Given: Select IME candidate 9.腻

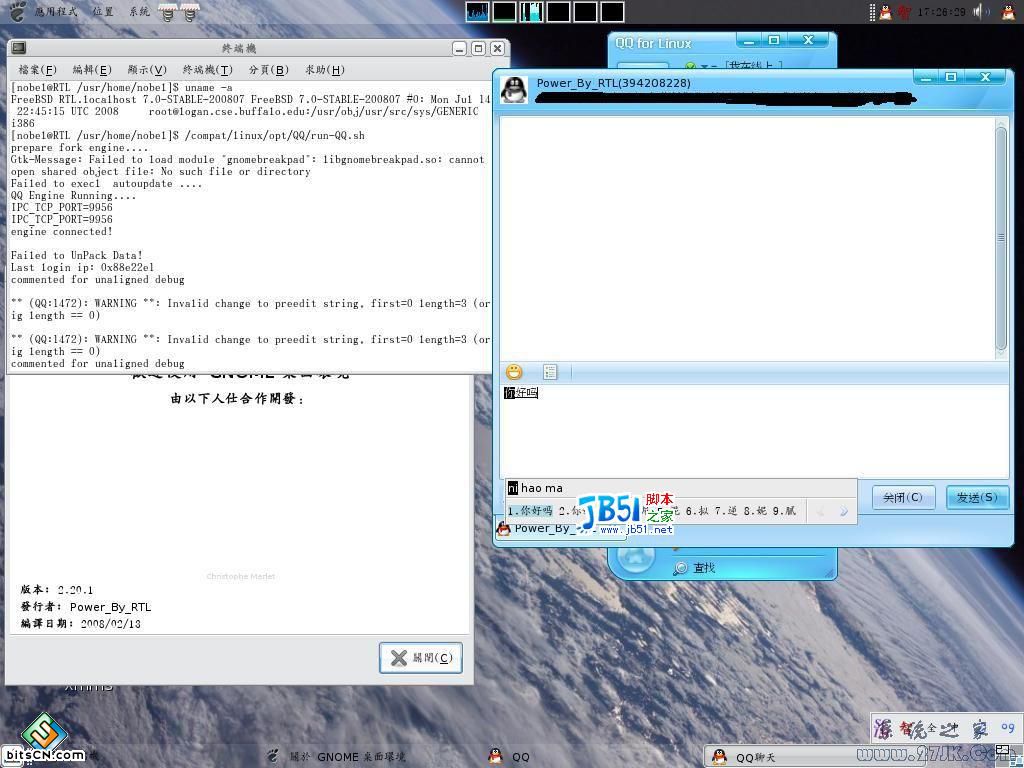Looking at the screenshot, I should coord(784,511).
